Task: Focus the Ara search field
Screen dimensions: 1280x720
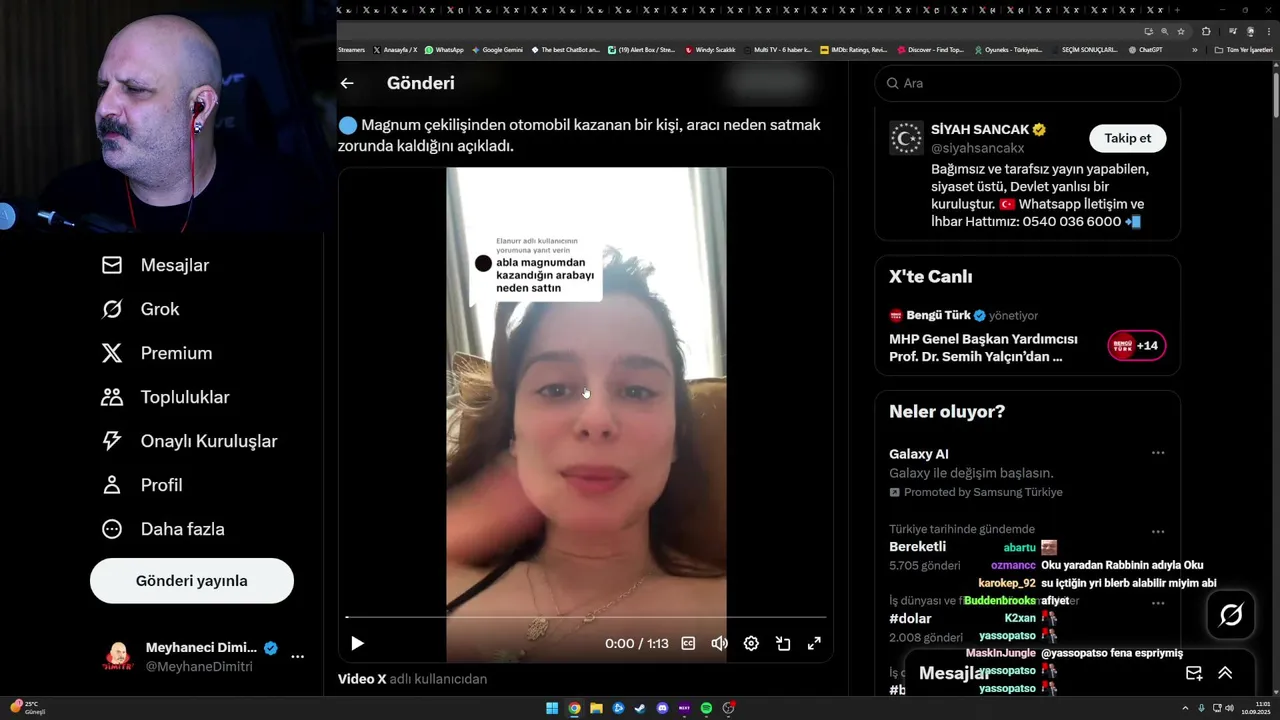Action: pyautogui.click(x=1027, y=84)
